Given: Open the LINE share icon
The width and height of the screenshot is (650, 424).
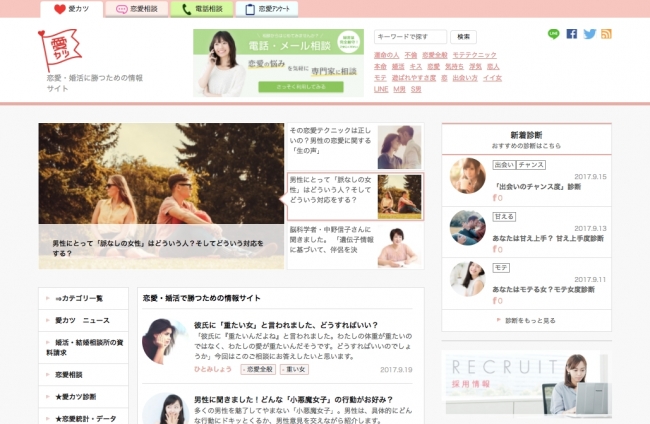Looking at the screenshot, I should pos(553,34).
